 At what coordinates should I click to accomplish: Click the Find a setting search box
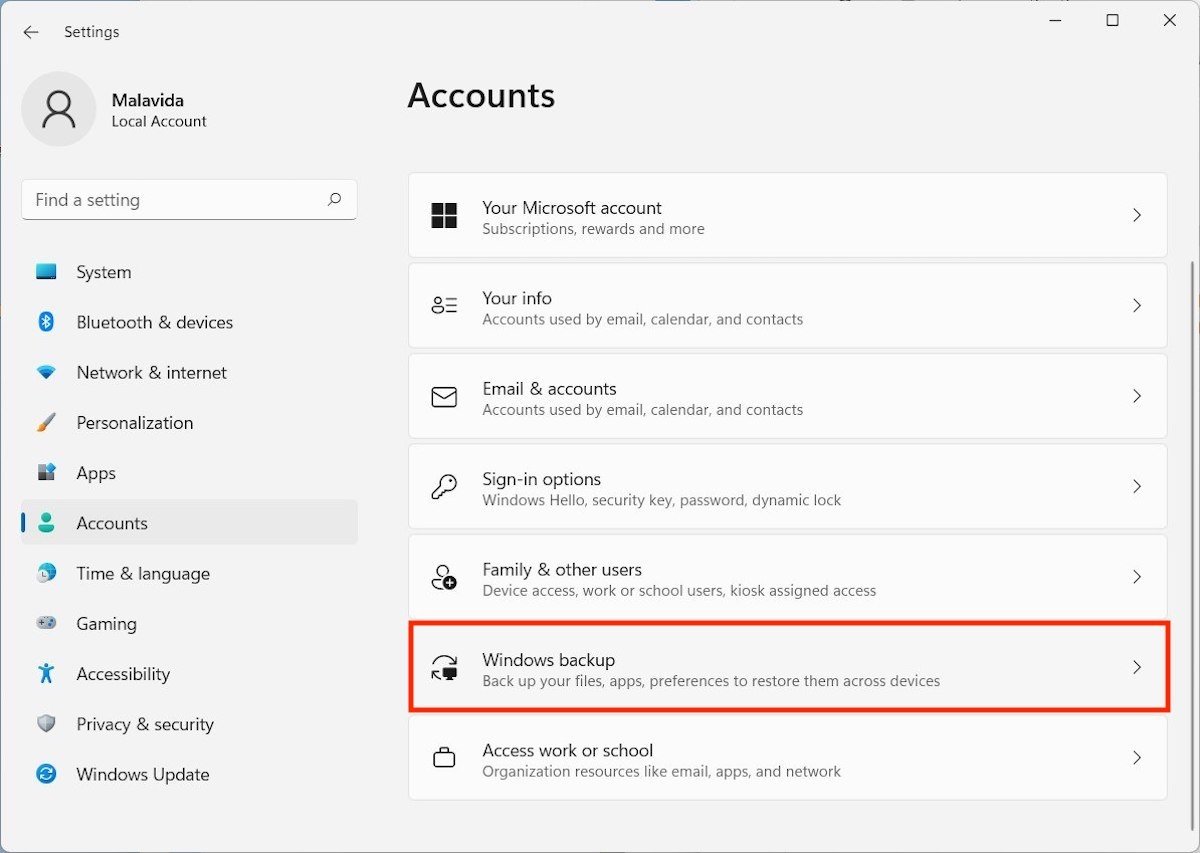coord(189,199)
